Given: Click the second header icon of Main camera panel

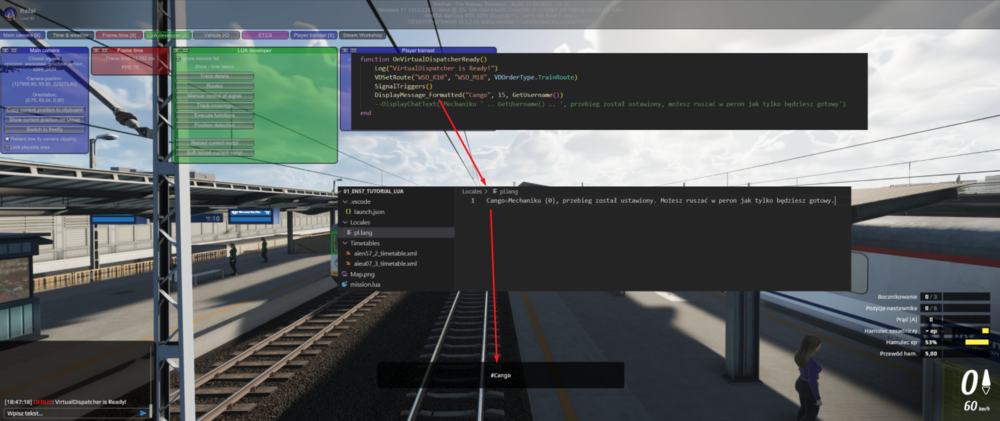Looking at the screenshot, I should pos(13,50).
